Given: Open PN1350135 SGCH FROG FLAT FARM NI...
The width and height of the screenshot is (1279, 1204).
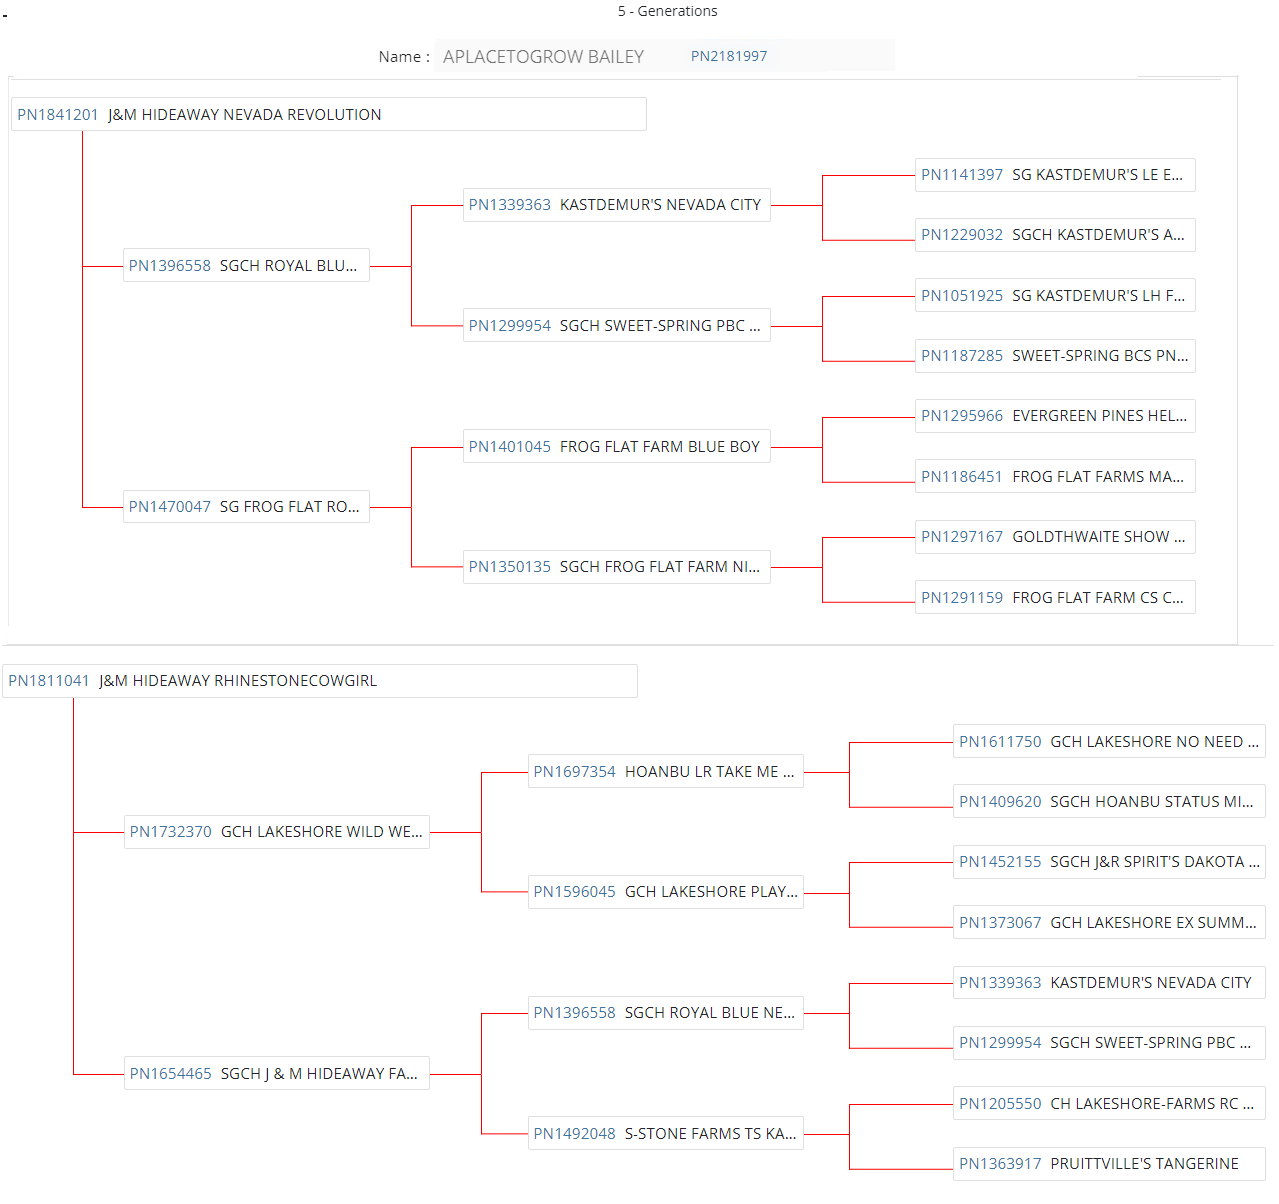Looking at the screenshot, I should [x=615, y=567].
